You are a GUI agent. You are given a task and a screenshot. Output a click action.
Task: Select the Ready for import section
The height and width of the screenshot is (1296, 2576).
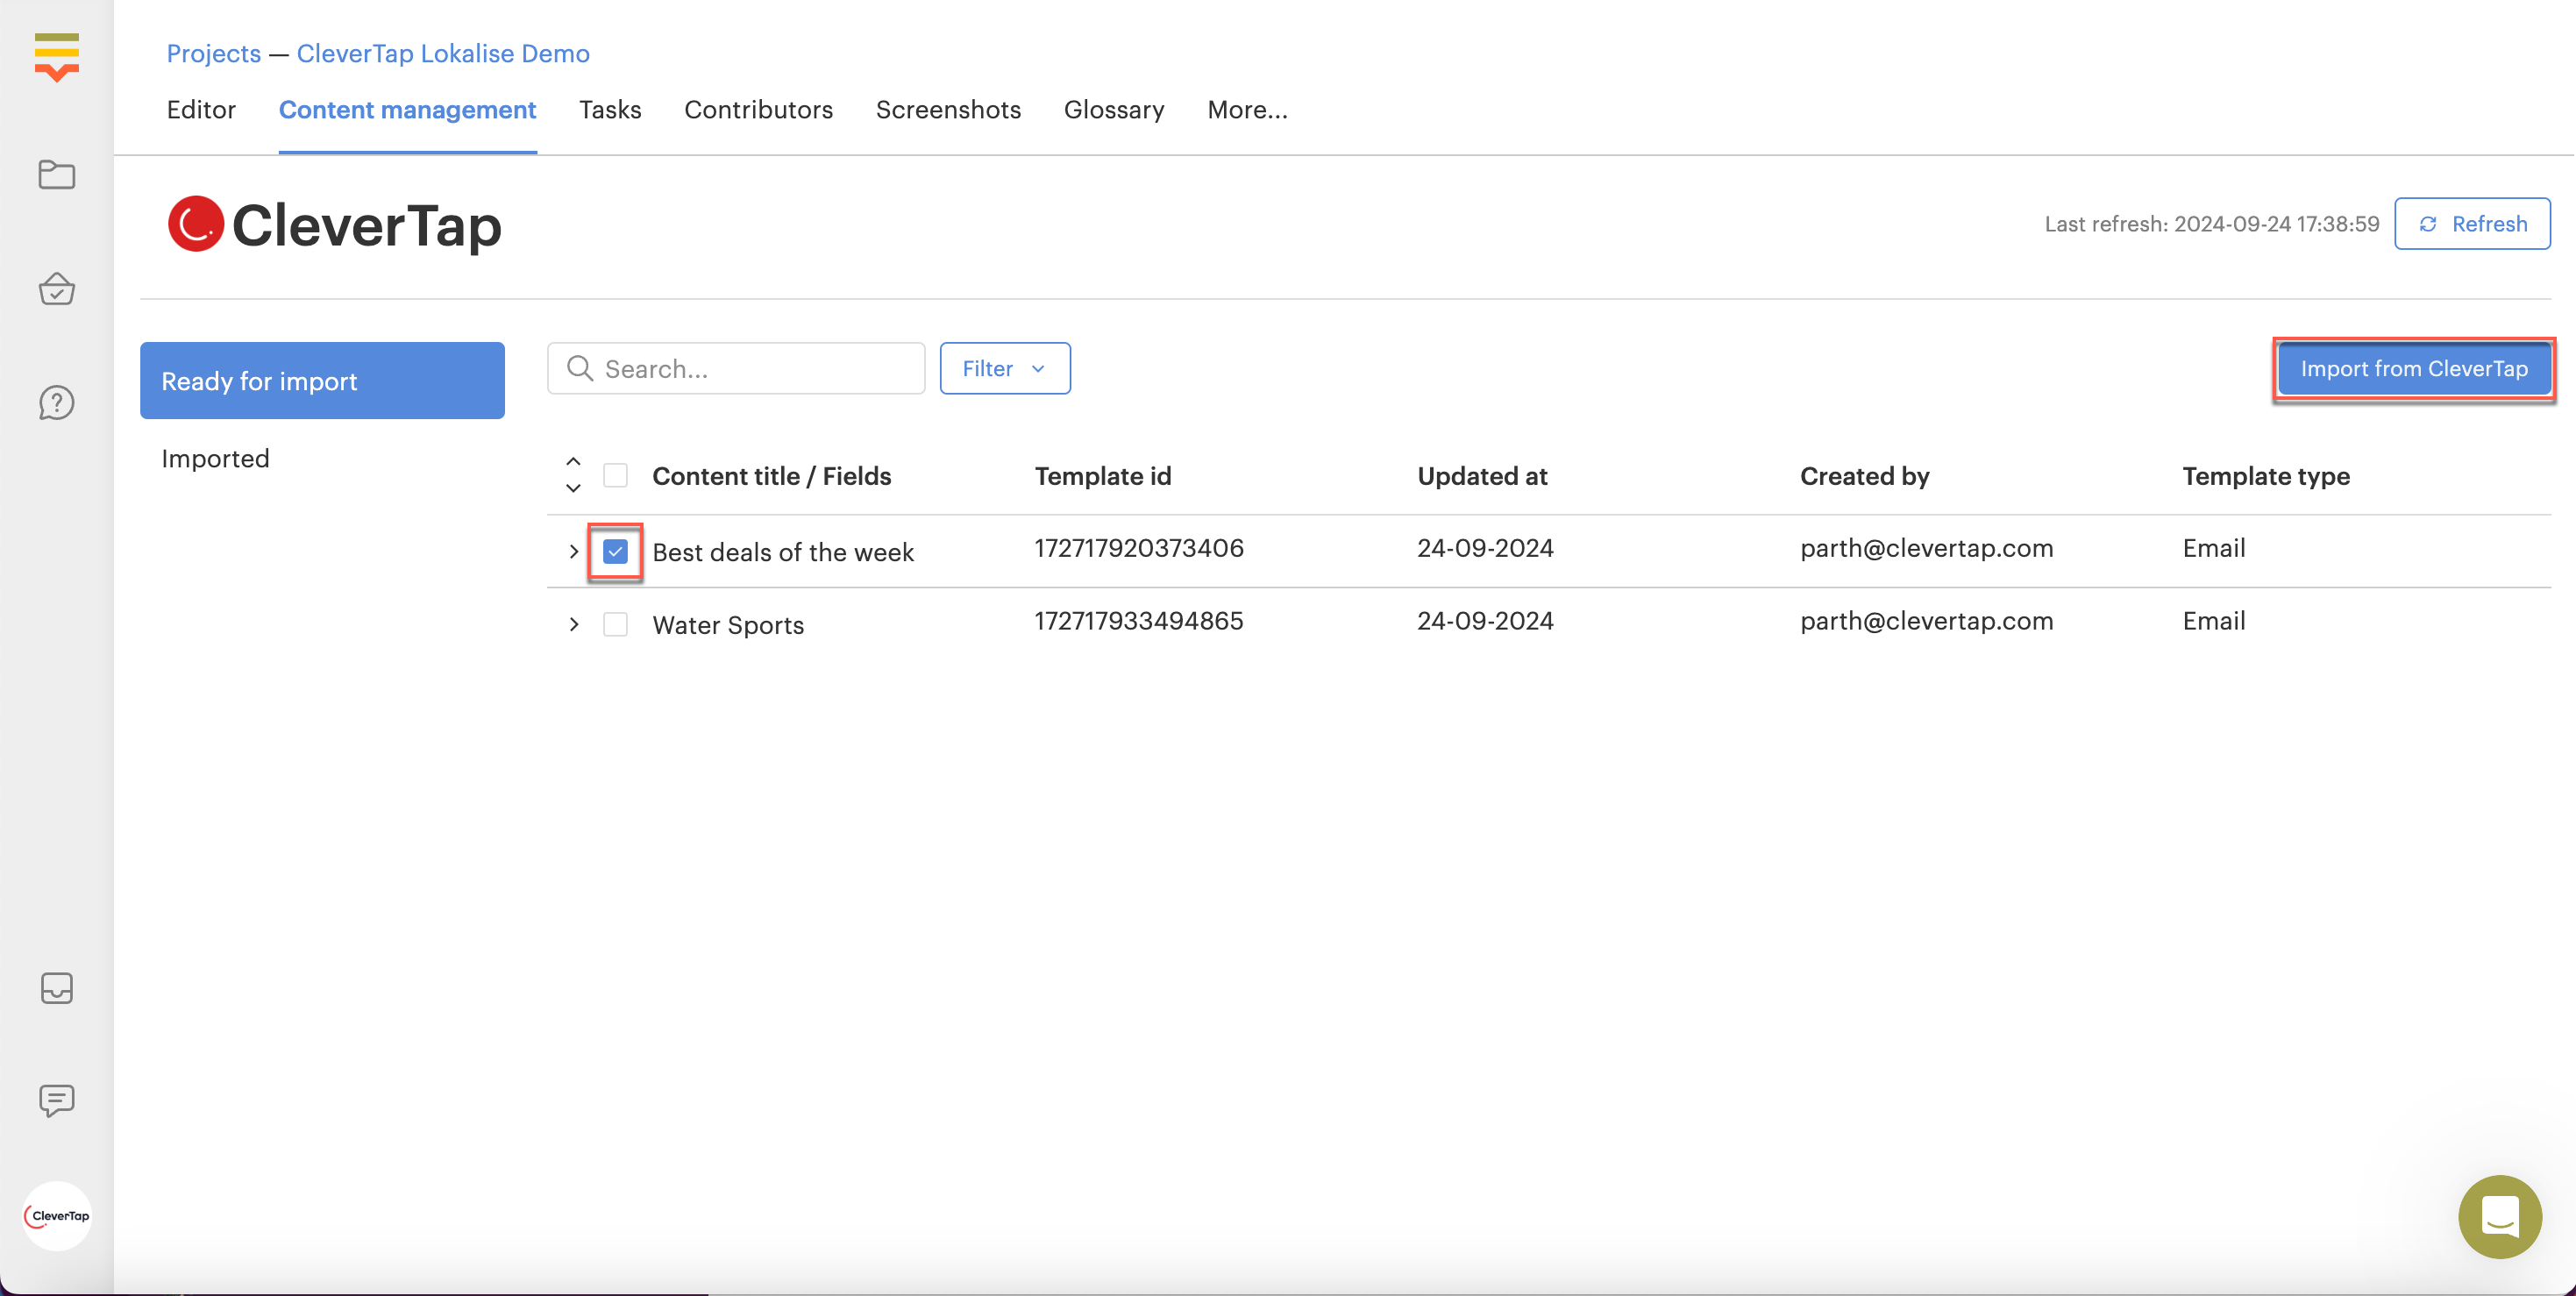pyautogui.click(x=322, y=380)
